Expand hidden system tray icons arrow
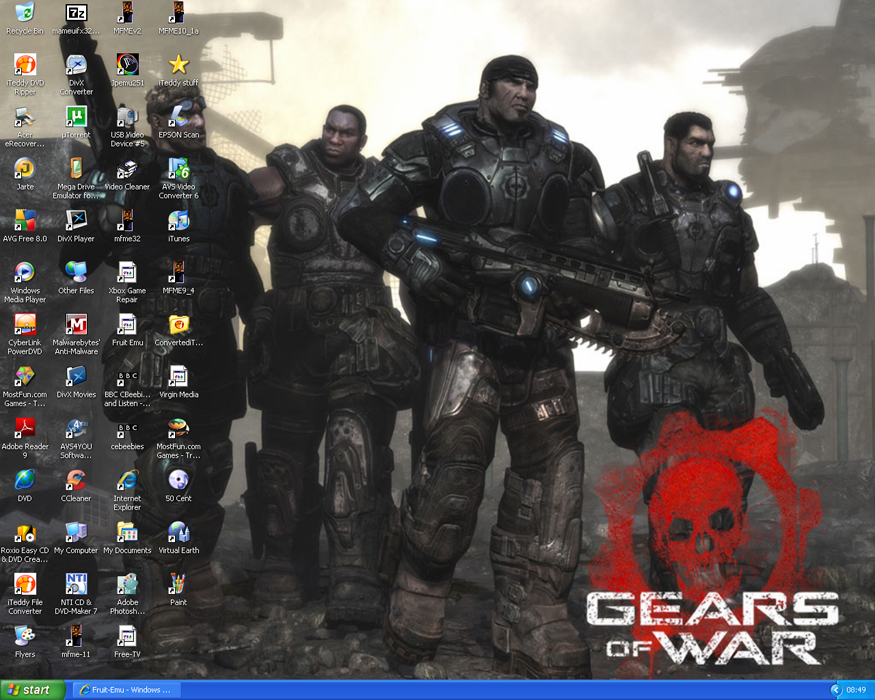Screen dimensions: 875x700 point(835,690)
